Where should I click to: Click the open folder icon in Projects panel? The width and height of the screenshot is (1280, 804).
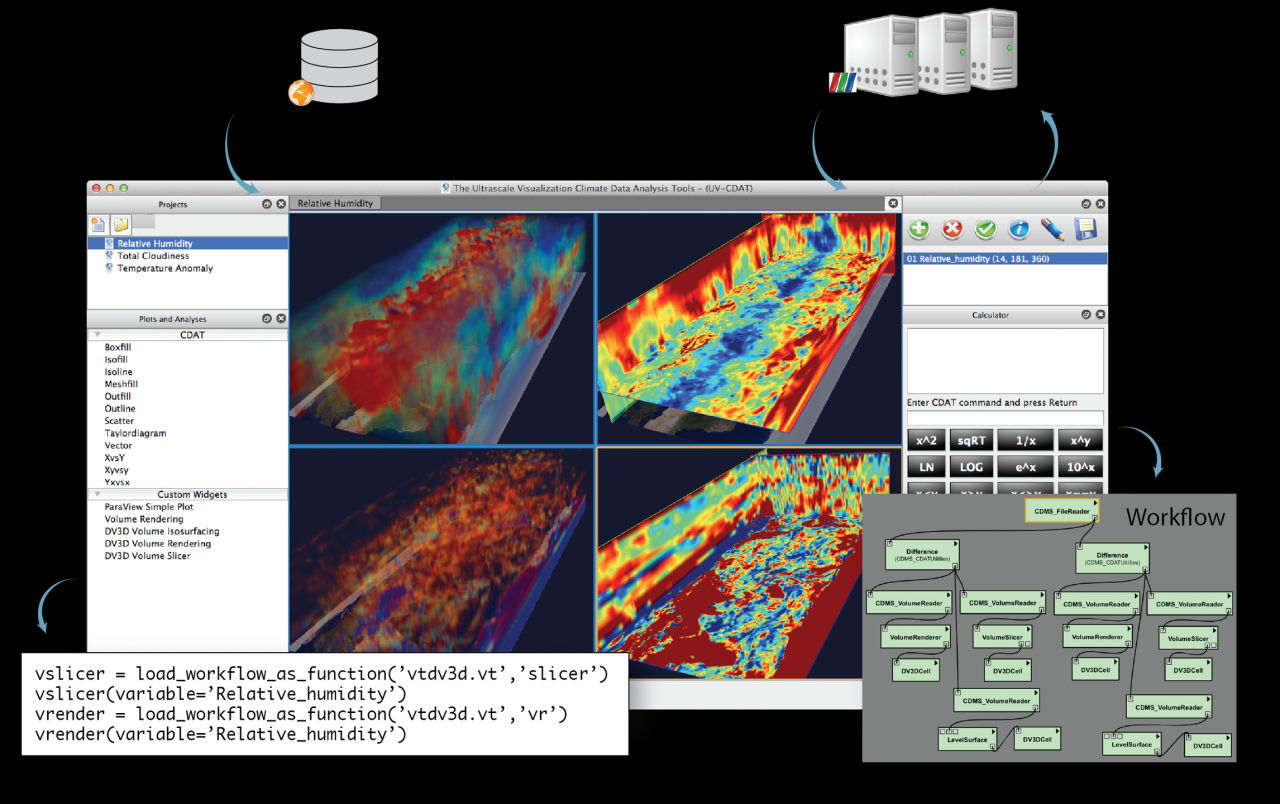click(120, 224)
